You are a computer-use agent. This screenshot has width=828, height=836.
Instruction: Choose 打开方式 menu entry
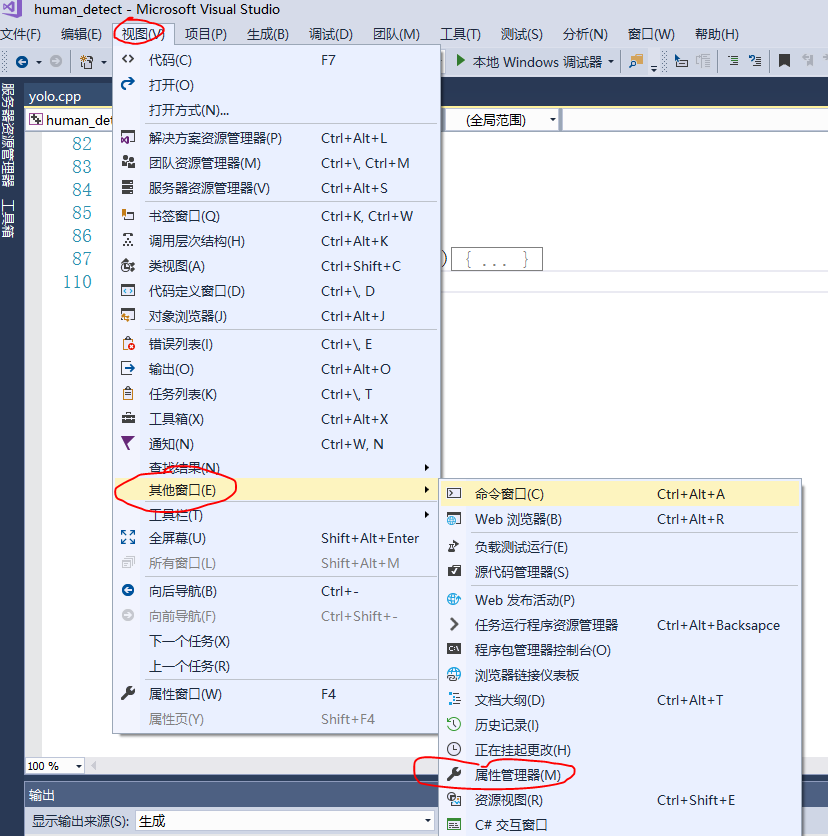pyautogui.click(x=276, y=110)
